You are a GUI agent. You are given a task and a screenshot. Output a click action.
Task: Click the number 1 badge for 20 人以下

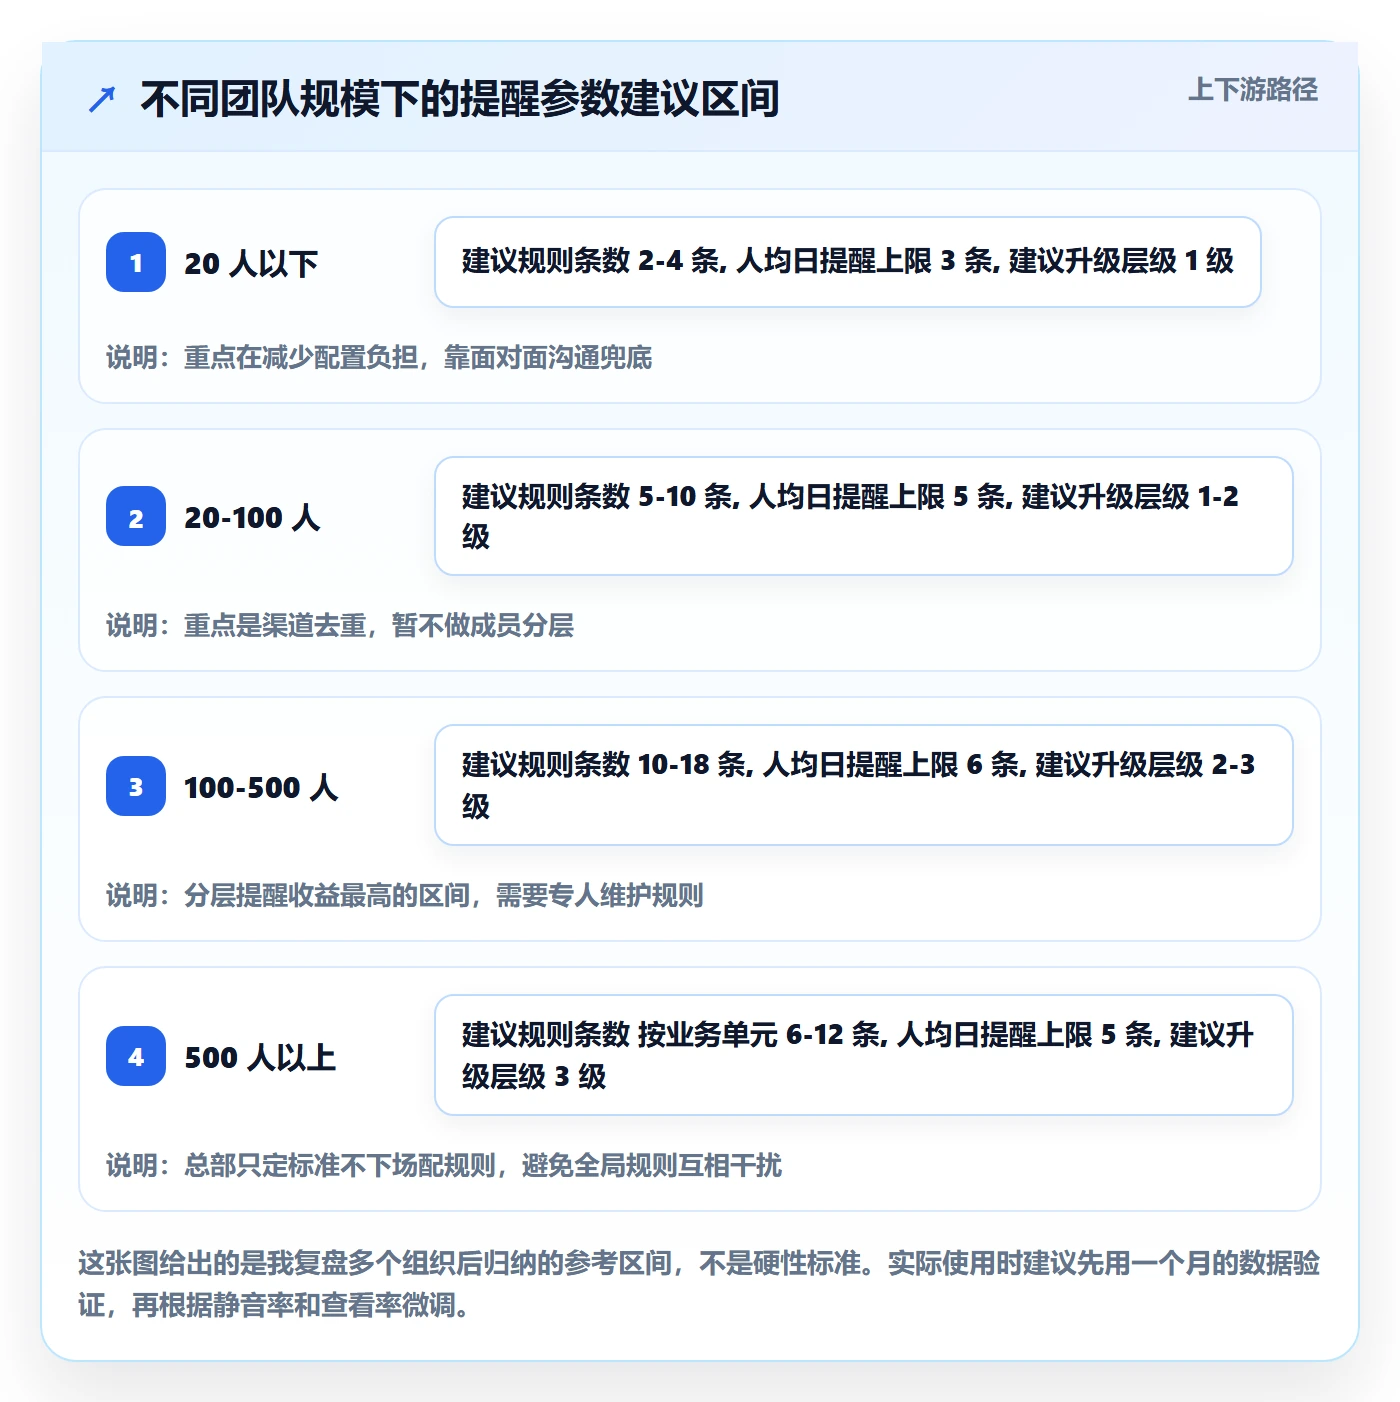click(136, 262)
